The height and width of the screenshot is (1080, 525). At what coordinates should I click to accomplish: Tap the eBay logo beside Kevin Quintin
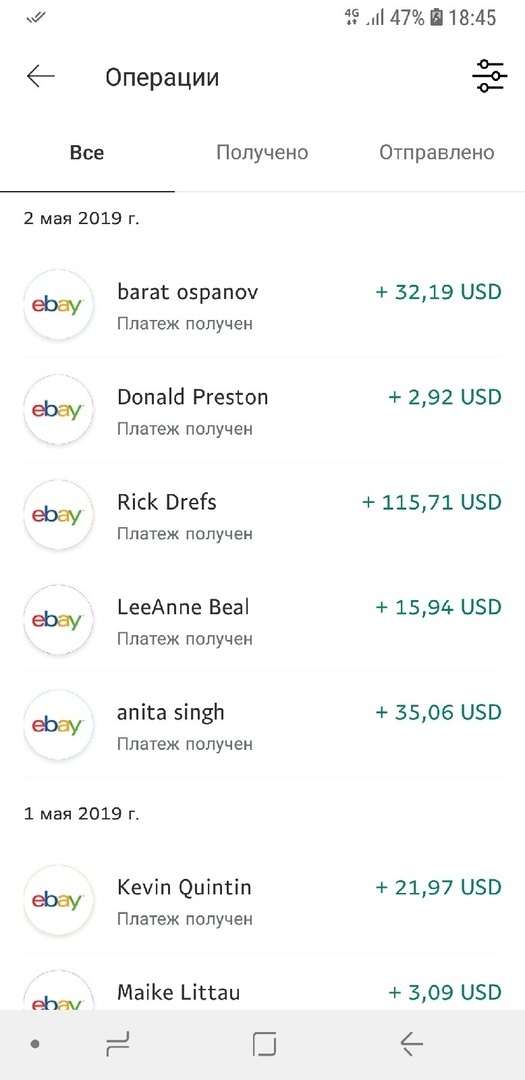click(58, 900)
